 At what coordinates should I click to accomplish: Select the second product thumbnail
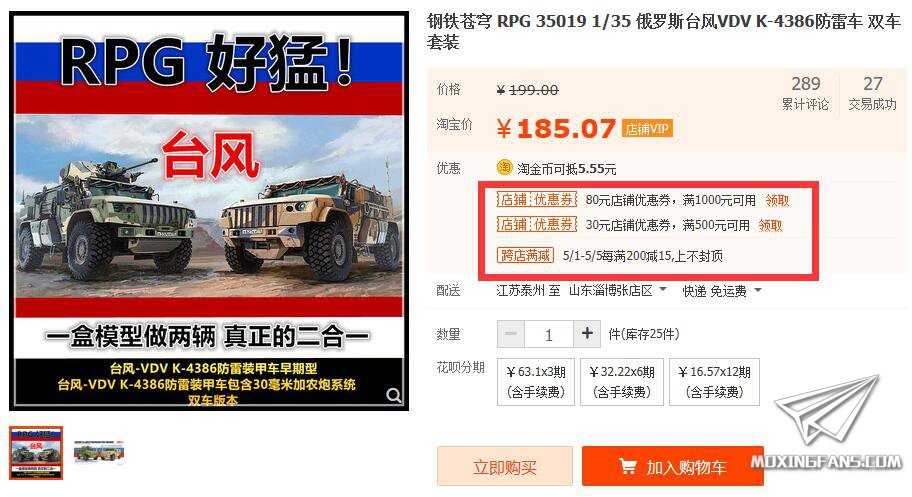coord(99,452)
